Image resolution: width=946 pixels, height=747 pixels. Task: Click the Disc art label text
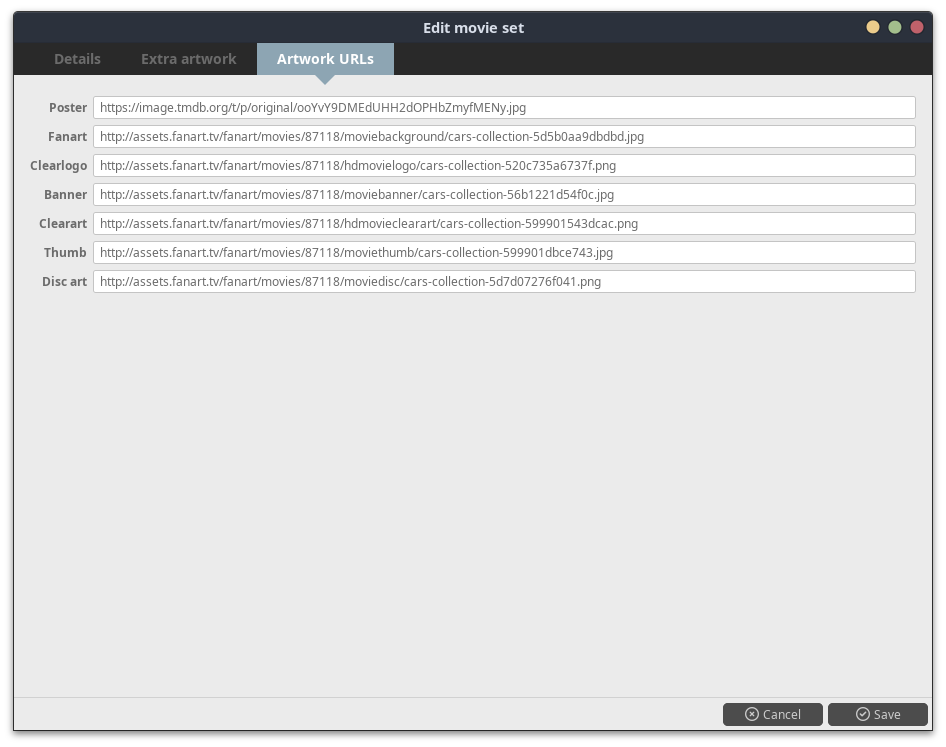64,282
